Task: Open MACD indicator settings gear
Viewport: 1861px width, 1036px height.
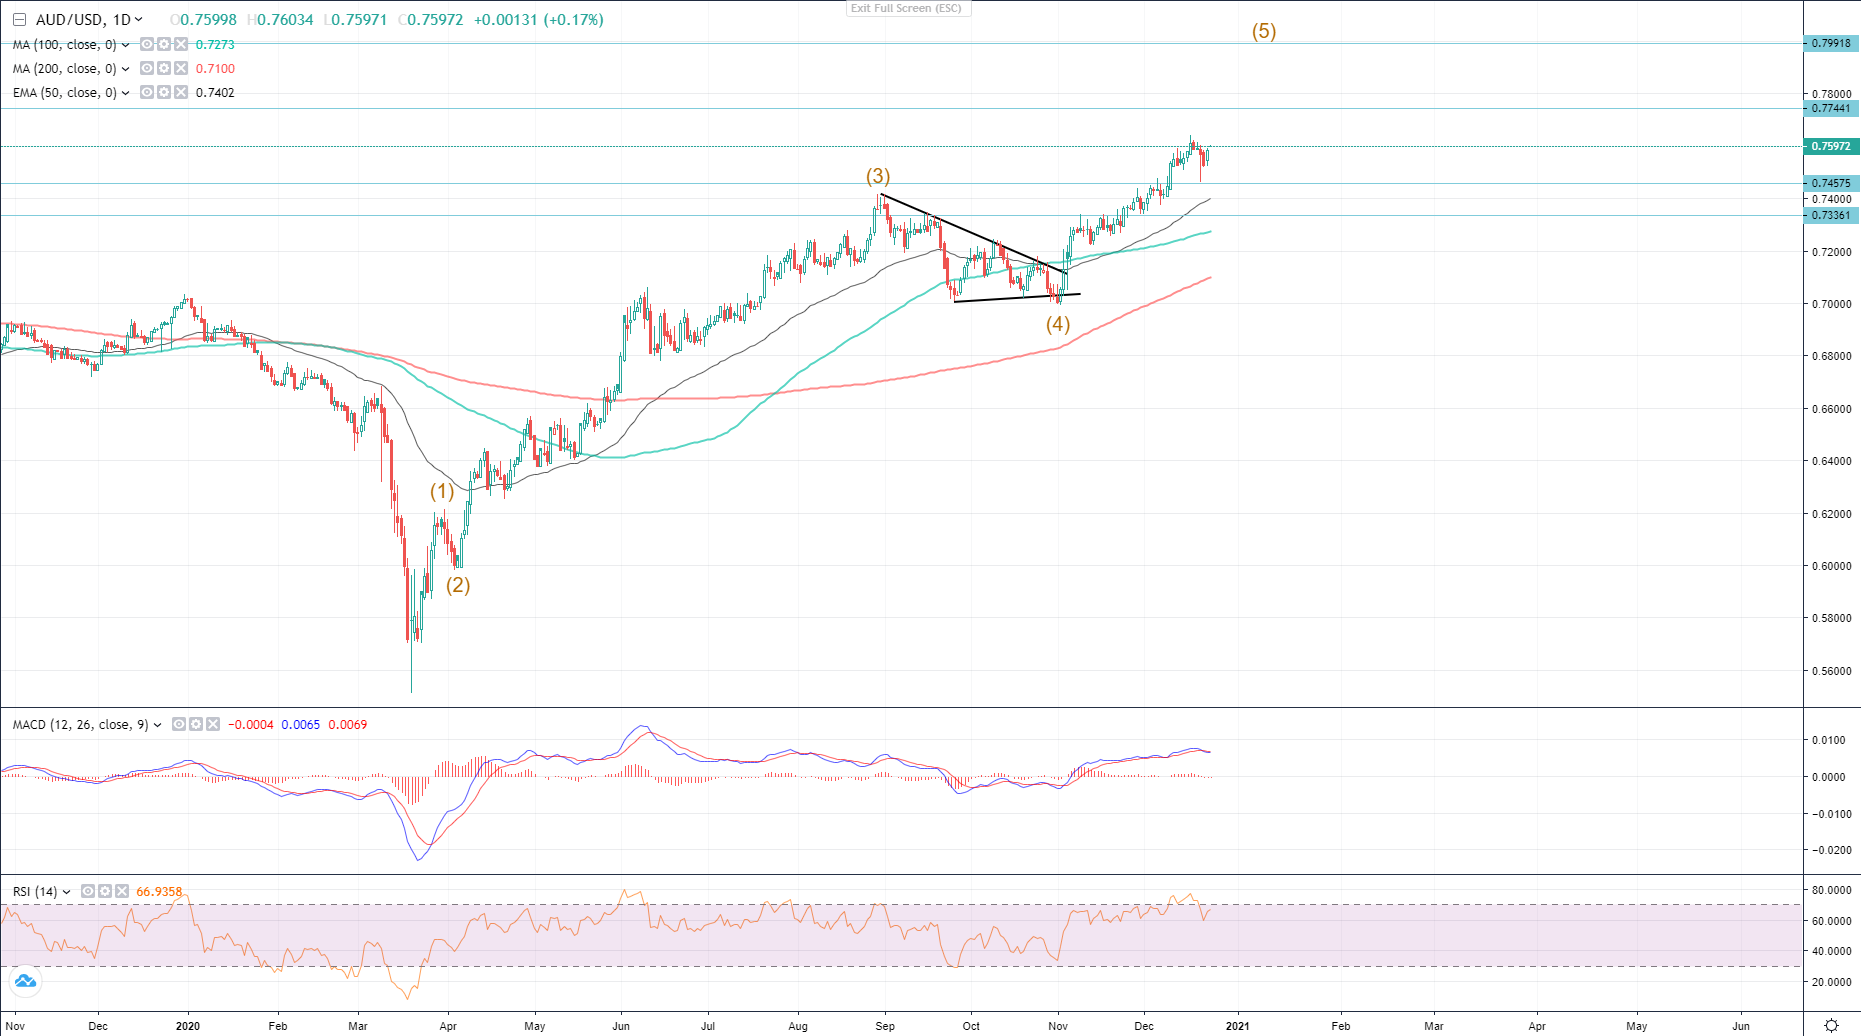Action: 196,724
